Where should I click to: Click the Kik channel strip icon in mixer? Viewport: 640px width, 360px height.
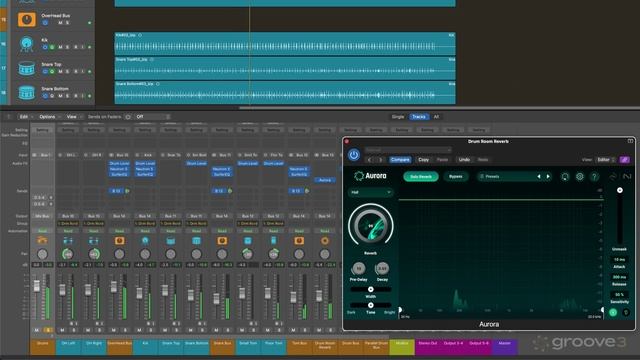click(x=145, y=240)
